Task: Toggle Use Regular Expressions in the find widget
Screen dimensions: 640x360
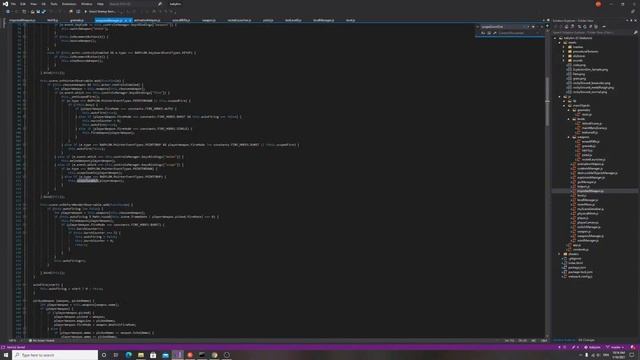Action: coord(495,33)
